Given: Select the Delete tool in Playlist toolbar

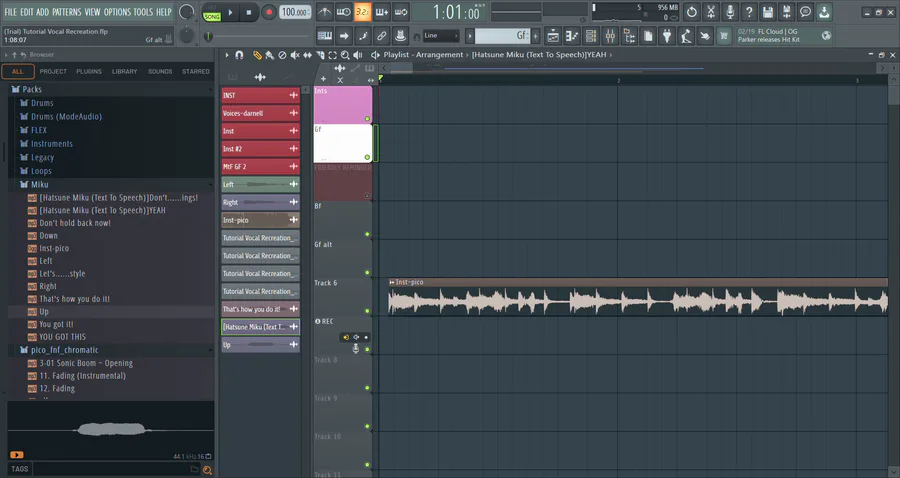Looking at the screenshot, I should tap(282, 55).
